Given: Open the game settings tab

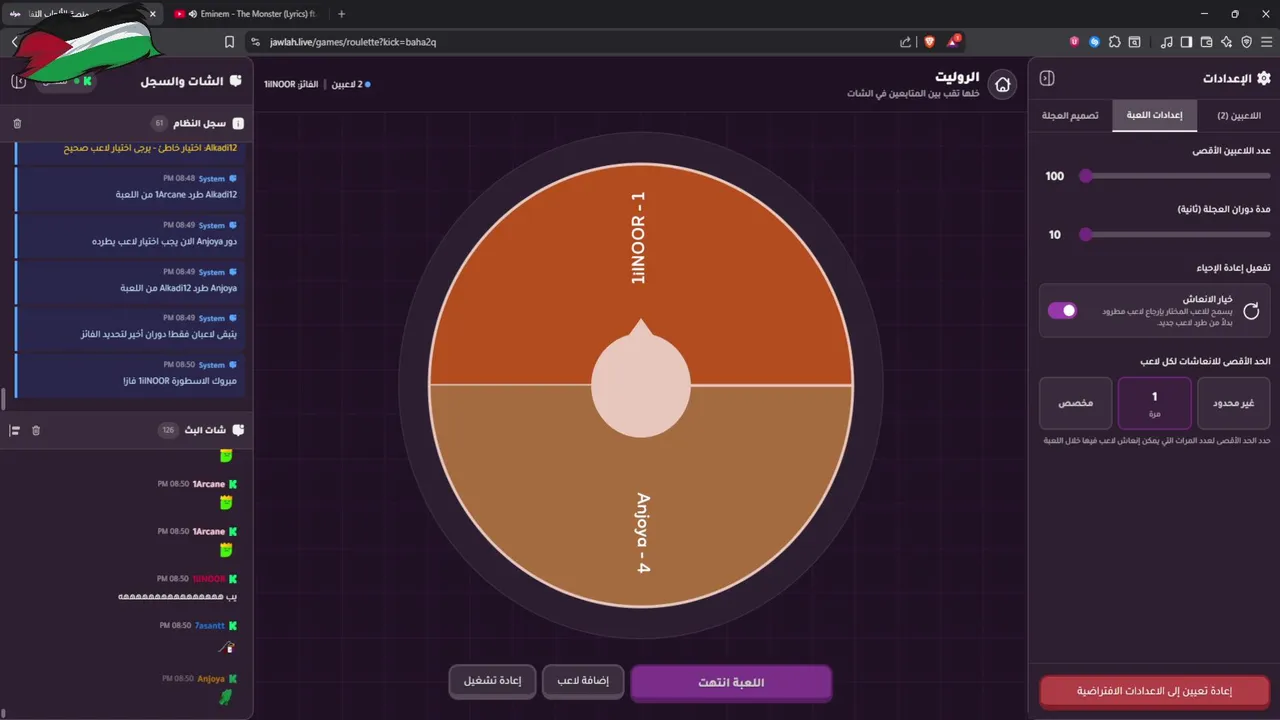Looking at the screenshot, I should click(1154, 115).
